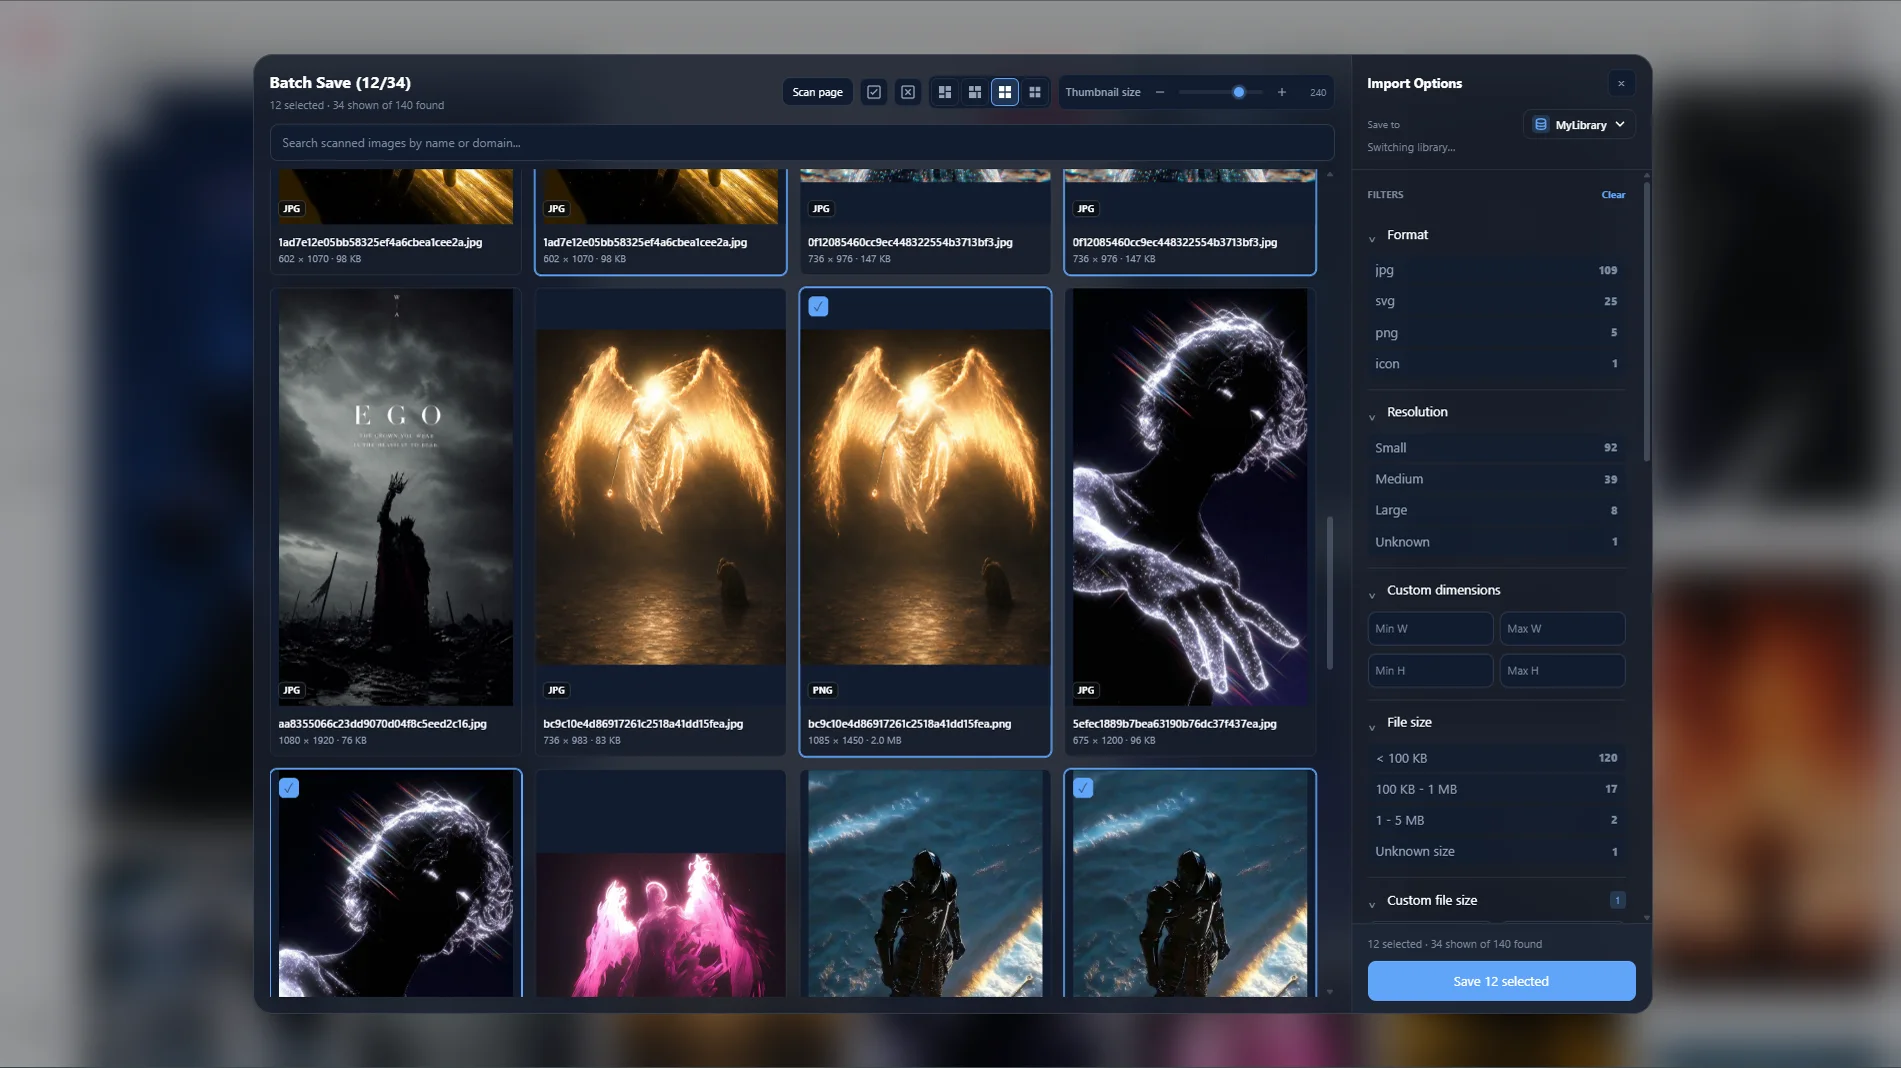
Task: Click the '1080 × 1920 · 76 KB' info text
Action: click(322, 741)
